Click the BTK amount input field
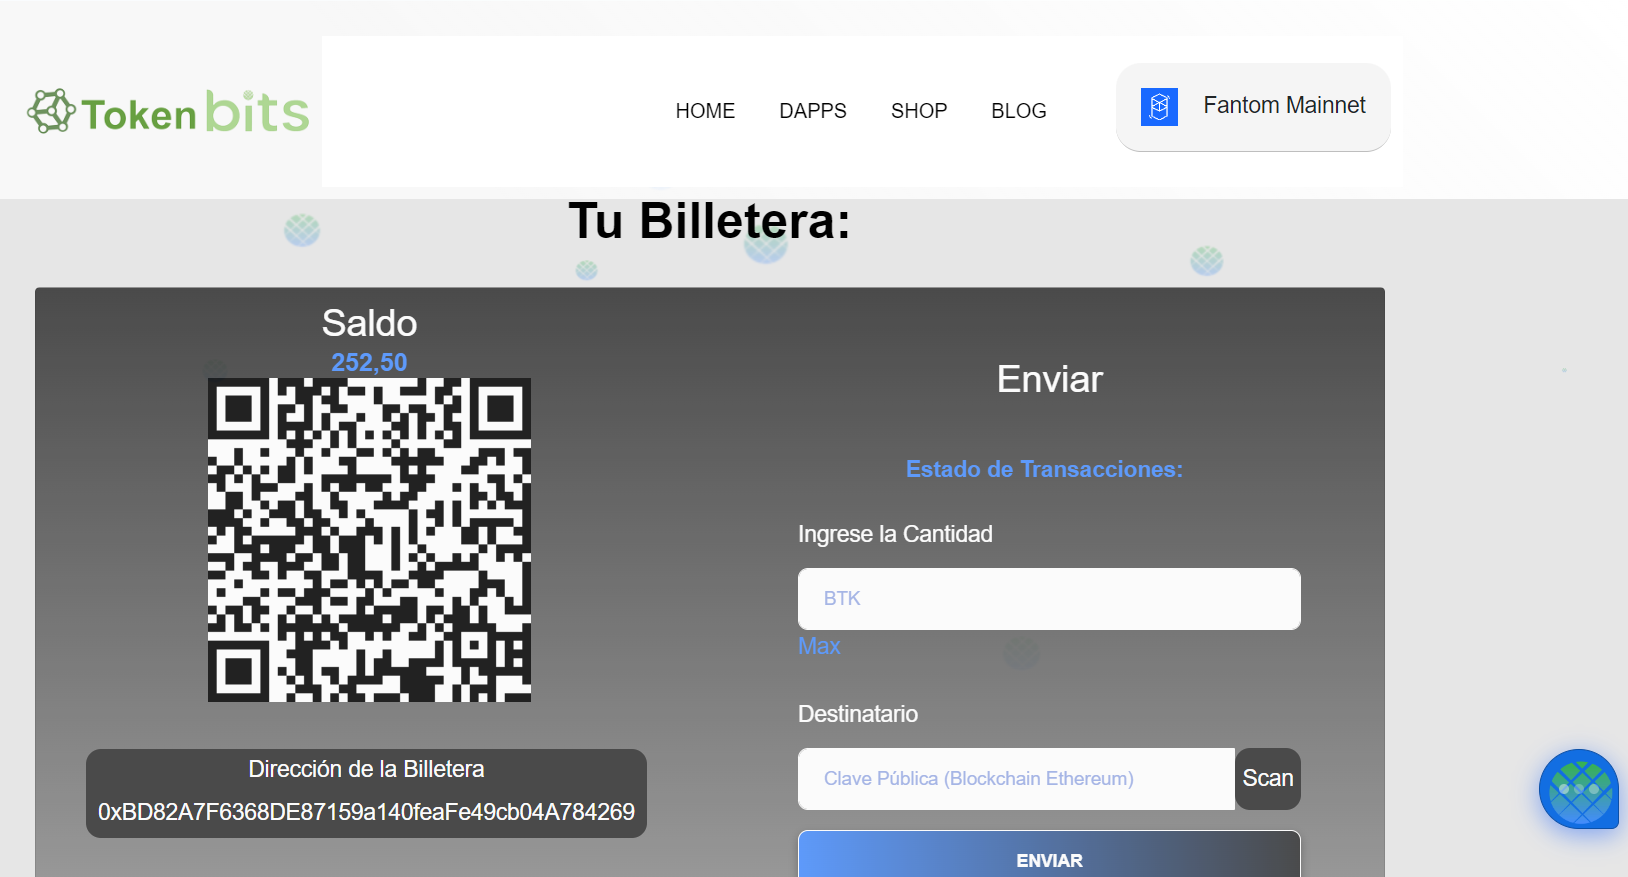The height and width of the screenshot is (877, 1628). click(1049, 599)
